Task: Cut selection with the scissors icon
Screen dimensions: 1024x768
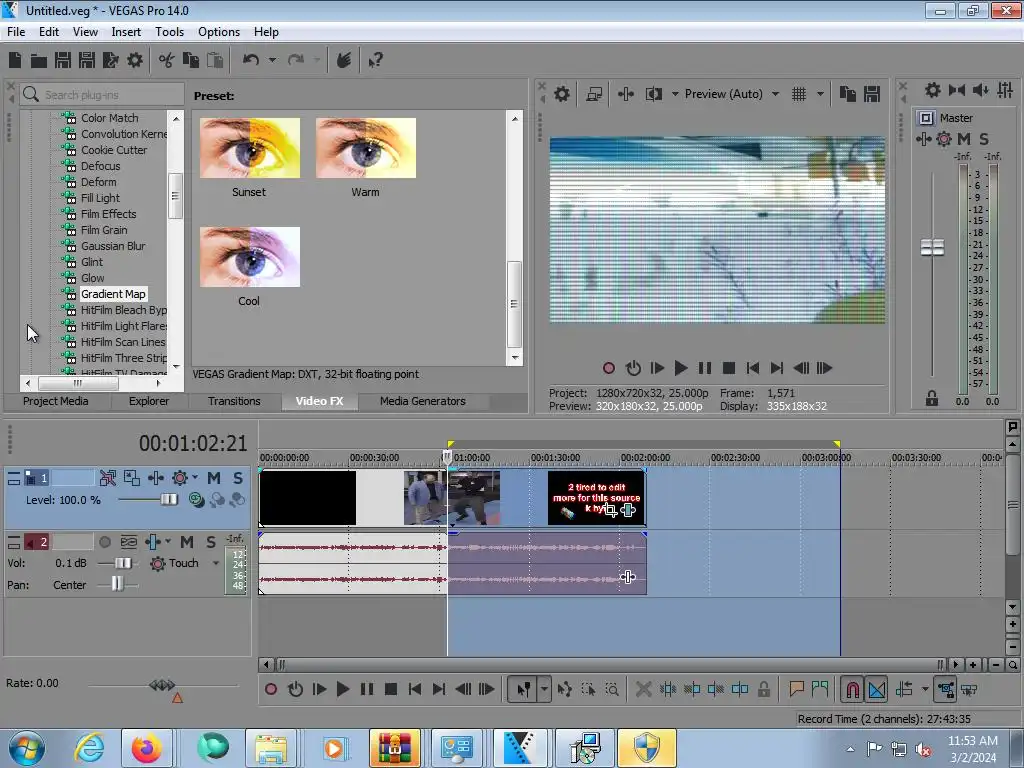Action: pyautogui.click(x=167, y=61)
